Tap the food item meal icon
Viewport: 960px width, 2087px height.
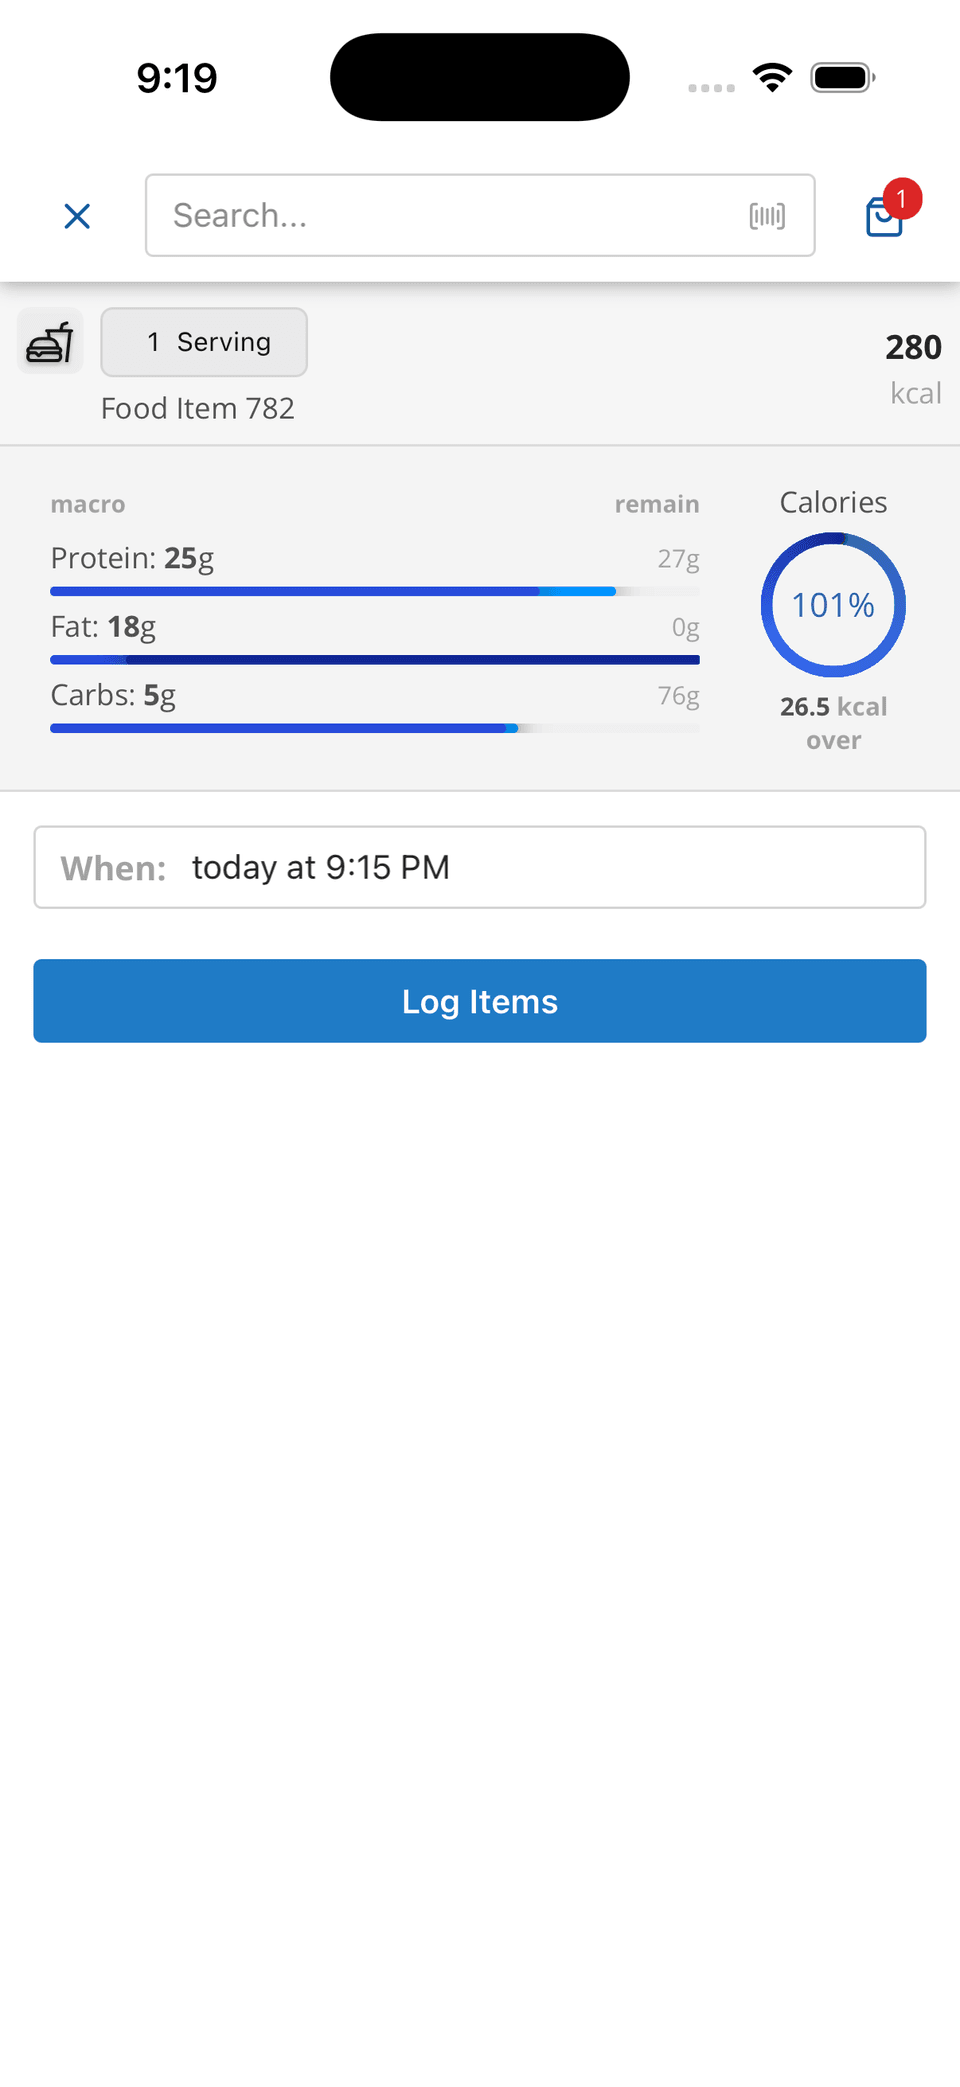50,342
